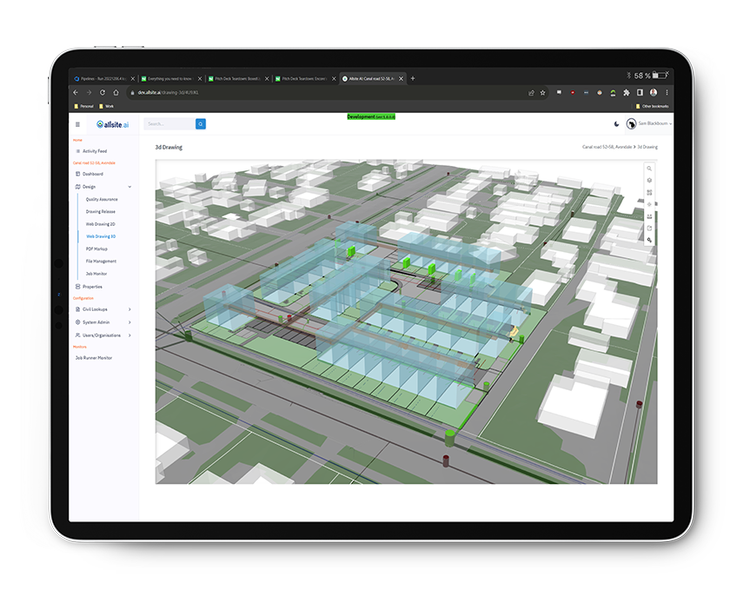
Task: Select Web Drawing 3D menu item
Action: pos(101,236)
